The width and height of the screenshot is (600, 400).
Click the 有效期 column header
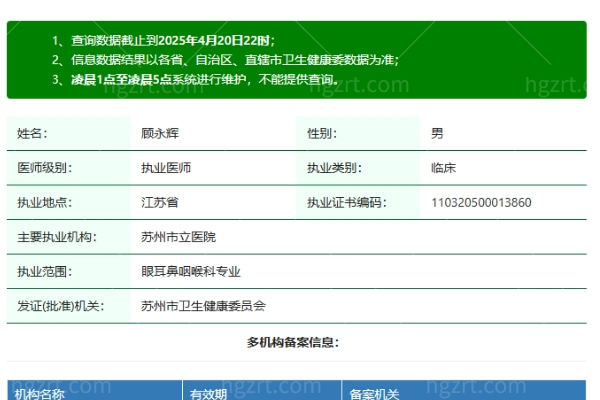209,394
